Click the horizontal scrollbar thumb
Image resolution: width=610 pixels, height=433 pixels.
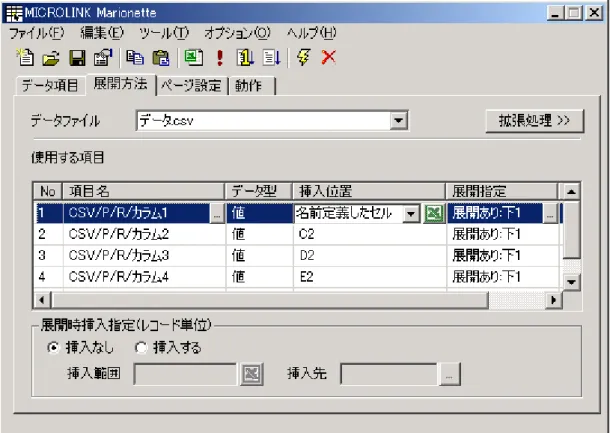[x=270, y=300]
